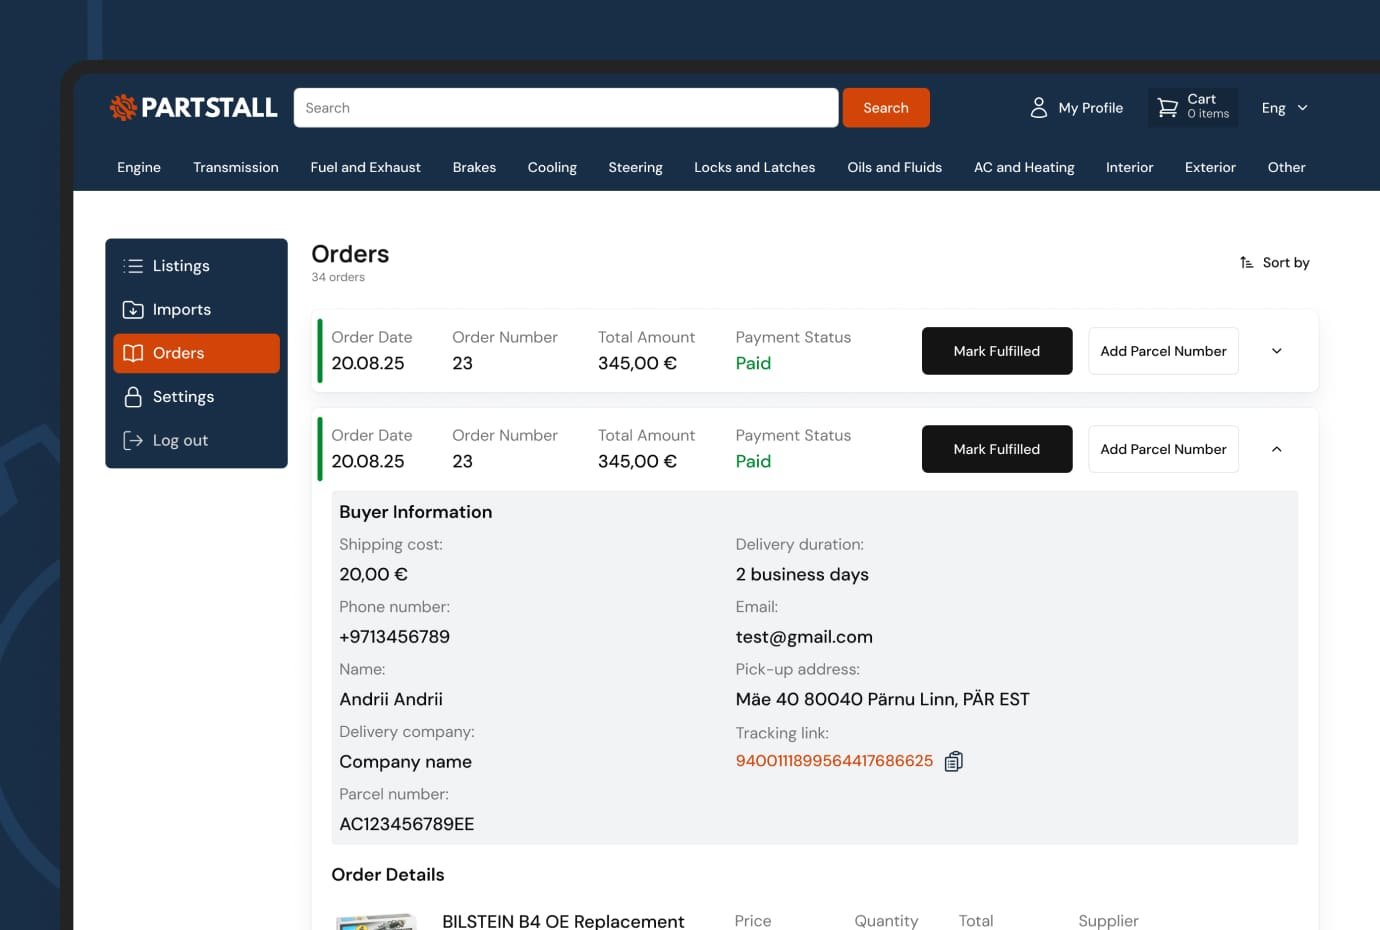Click the Cart "0 items" label

1208,114
